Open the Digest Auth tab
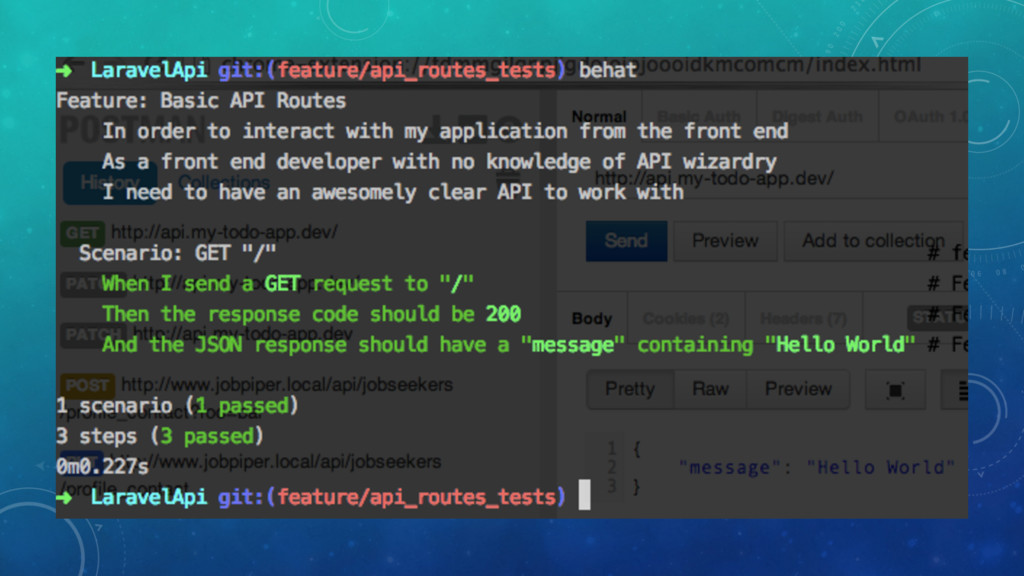 pyautogui.click(x=817, y=116)
